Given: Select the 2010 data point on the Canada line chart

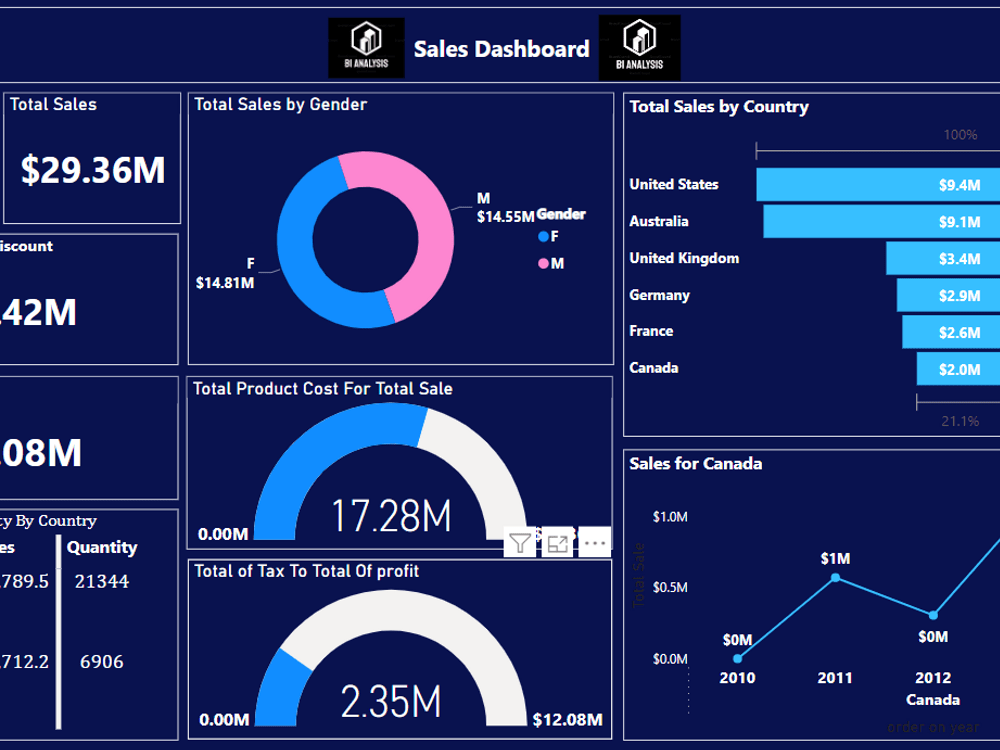Looking at the screenshot, I should coord(738,657).
